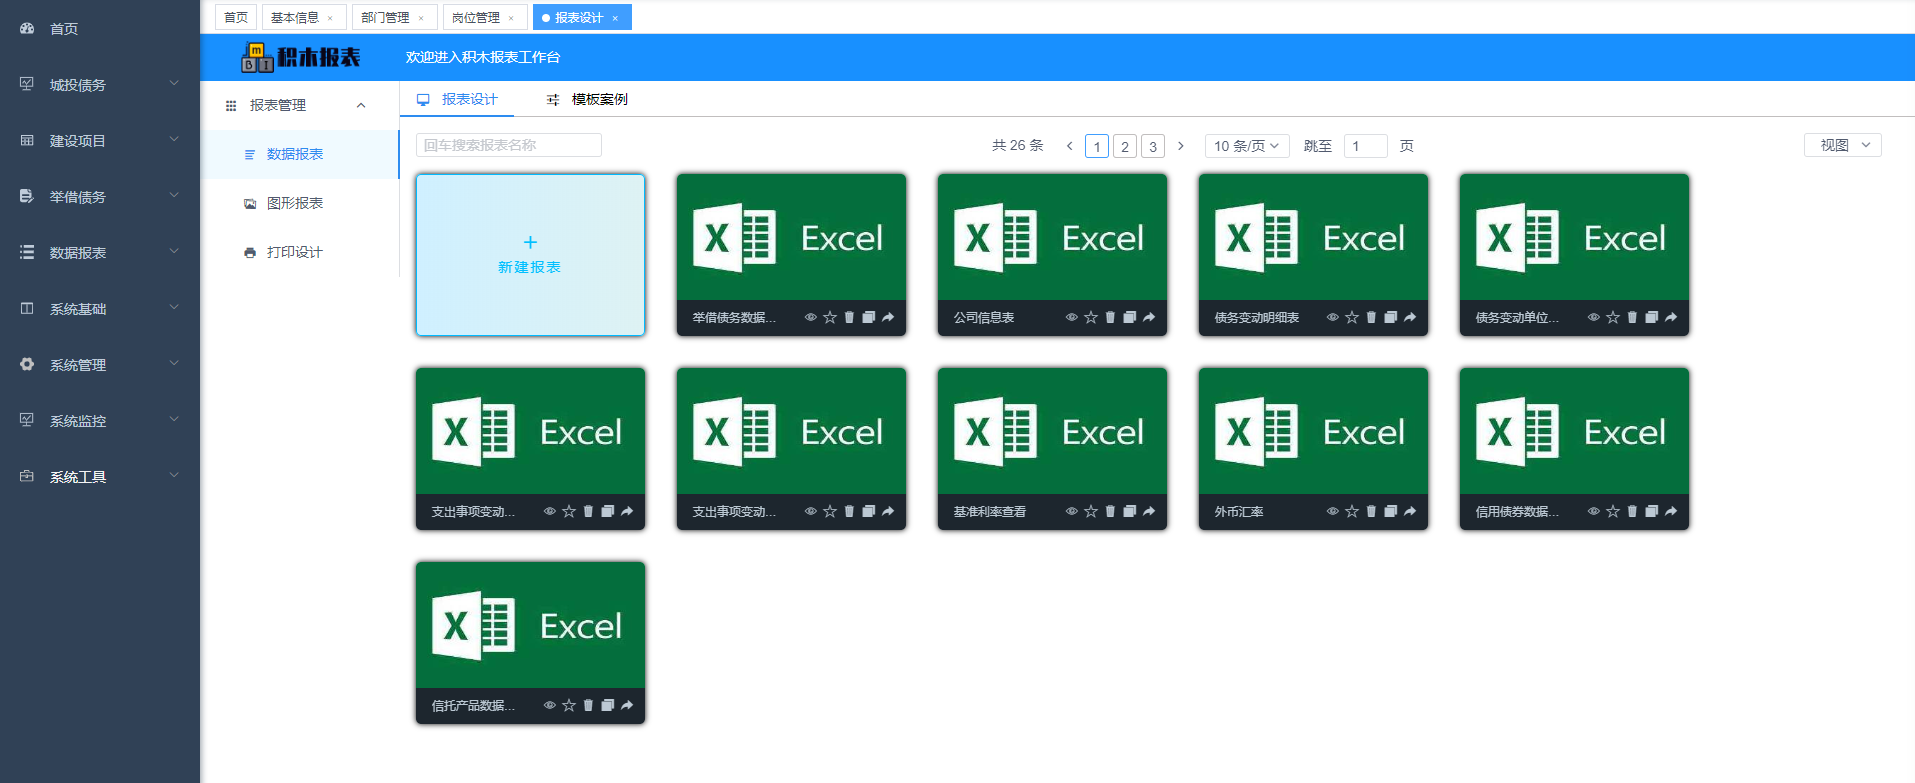Screen dimensions: 1915x783
Task: Delete the 公司信息表 report using trash icon
Action: tap(1110, 317)
